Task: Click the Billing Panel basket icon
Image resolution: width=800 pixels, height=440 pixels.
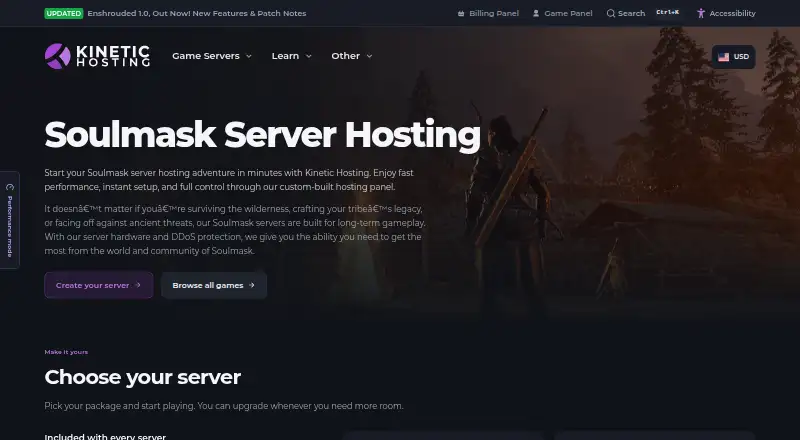Action: [x=461, y=14]
